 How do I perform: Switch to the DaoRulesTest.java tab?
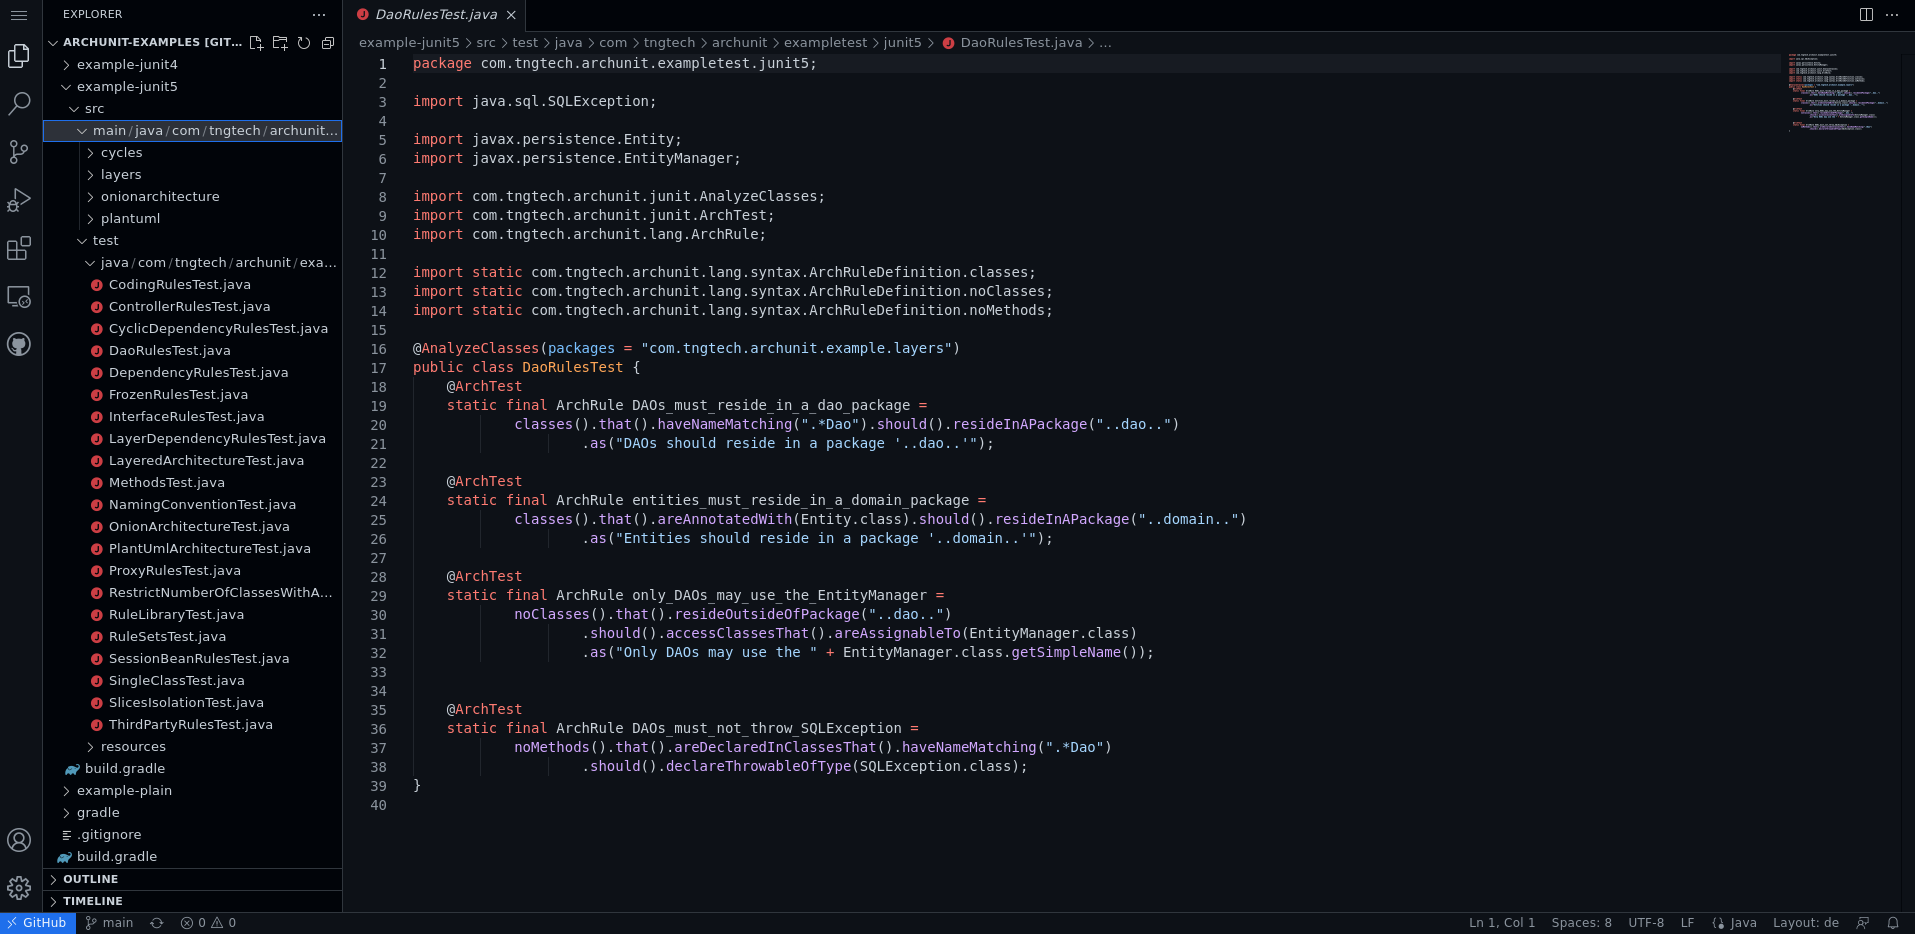pyautogui.click(x=435, y=15)
